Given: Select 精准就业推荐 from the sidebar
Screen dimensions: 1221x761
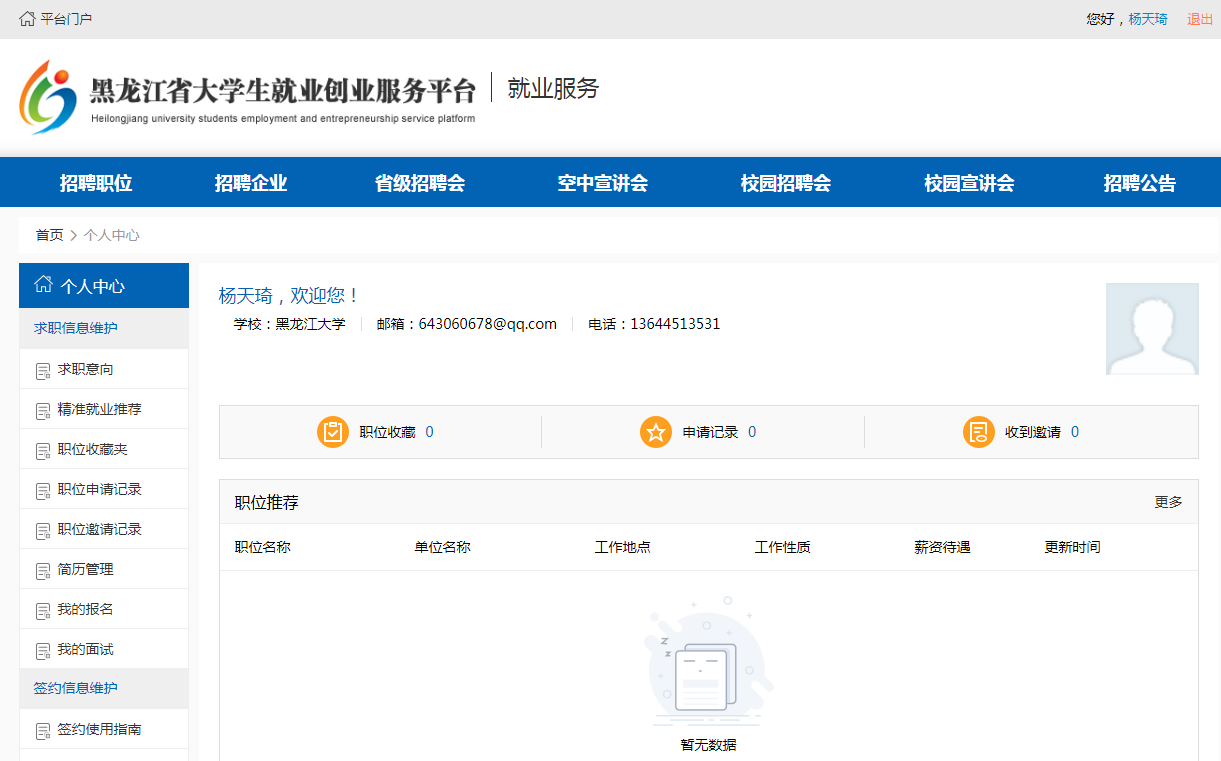Looking at the screenshot, I should [x=97, y=408].
